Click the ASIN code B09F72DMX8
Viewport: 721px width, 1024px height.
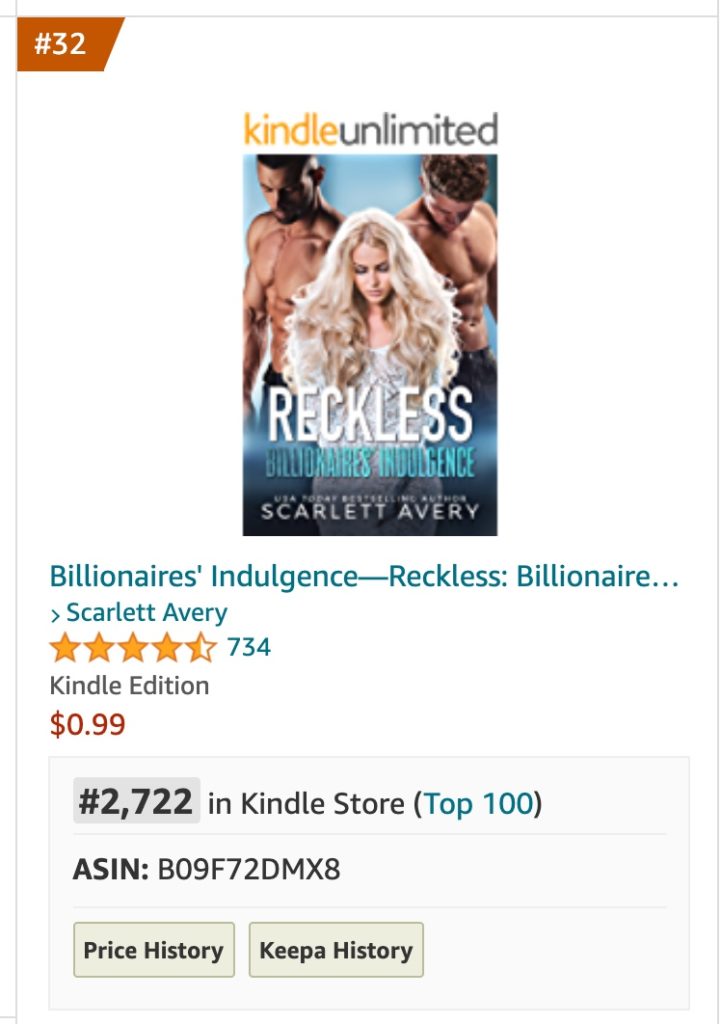coord(249,870)
